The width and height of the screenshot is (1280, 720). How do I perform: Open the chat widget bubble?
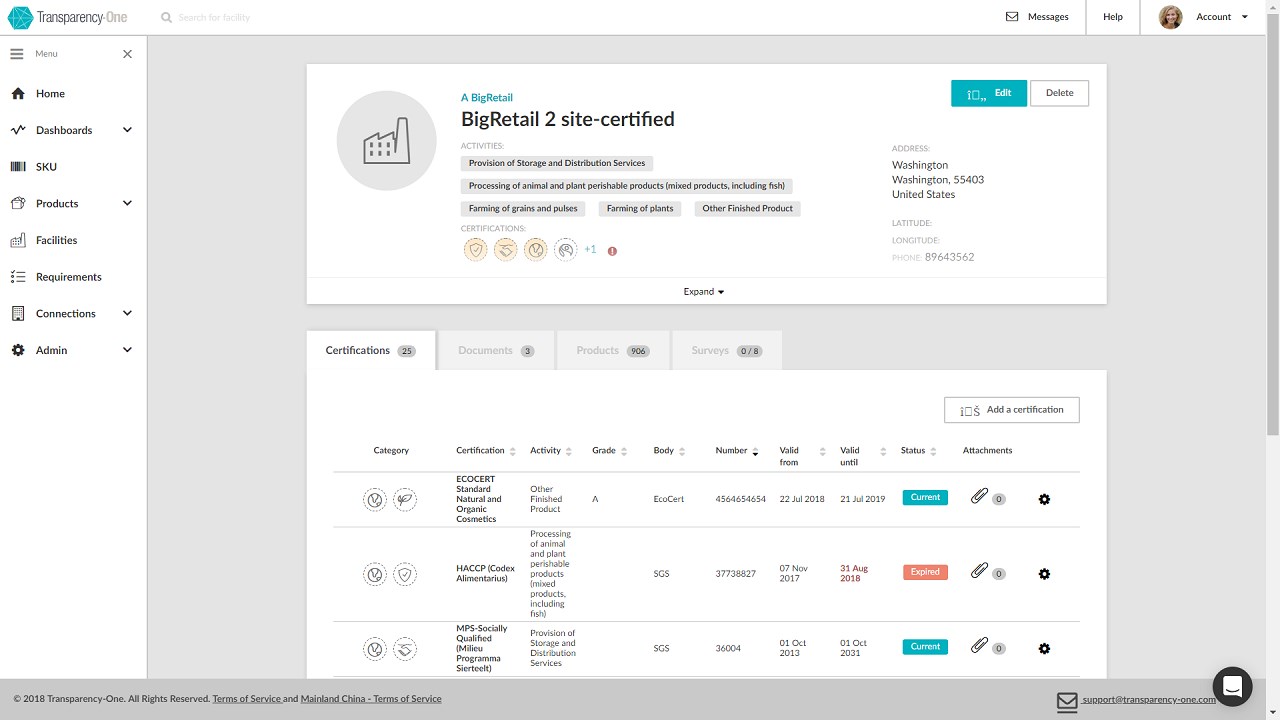coord(1232,686)
